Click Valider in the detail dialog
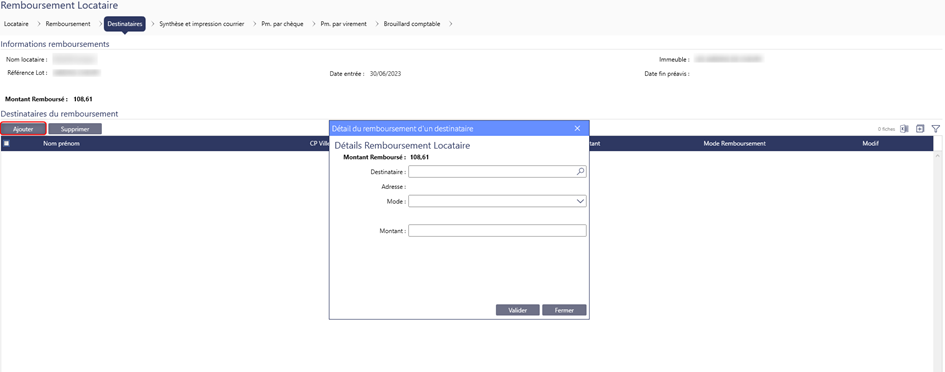Image resolution: width=945 pixels, height=372 pixels. tap(518, 310)
